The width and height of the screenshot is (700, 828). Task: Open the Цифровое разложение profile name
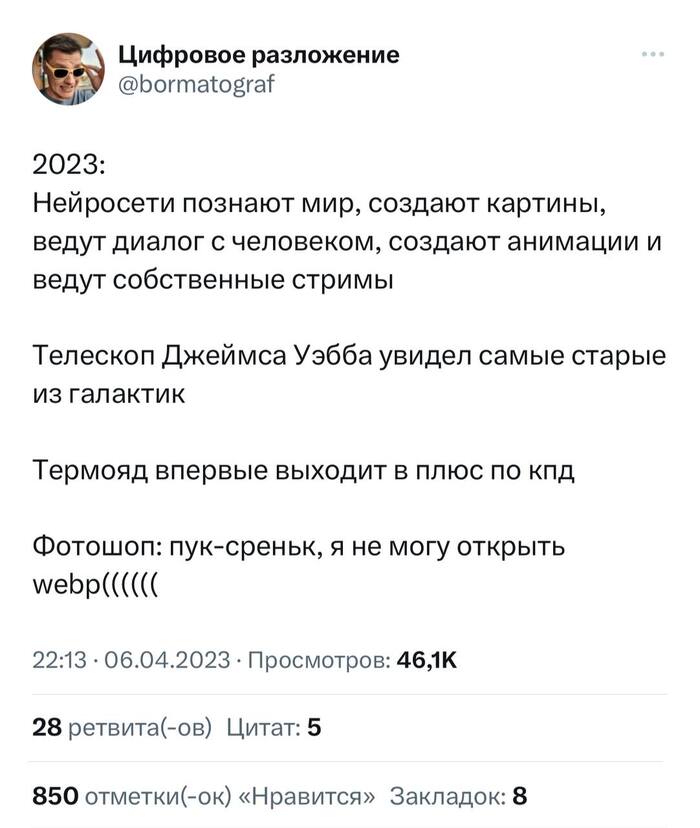coord(259,55)
